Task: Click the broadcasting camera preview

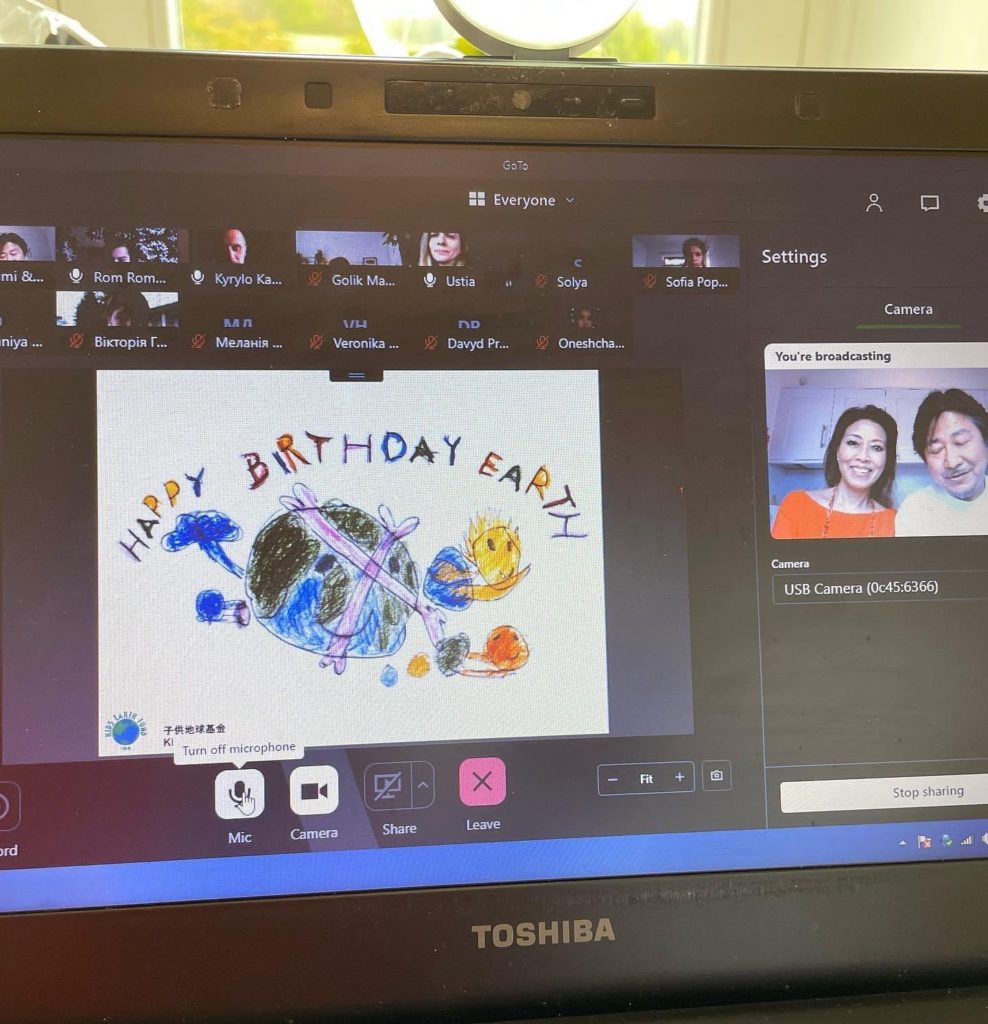Action: [x=878, y=453]
